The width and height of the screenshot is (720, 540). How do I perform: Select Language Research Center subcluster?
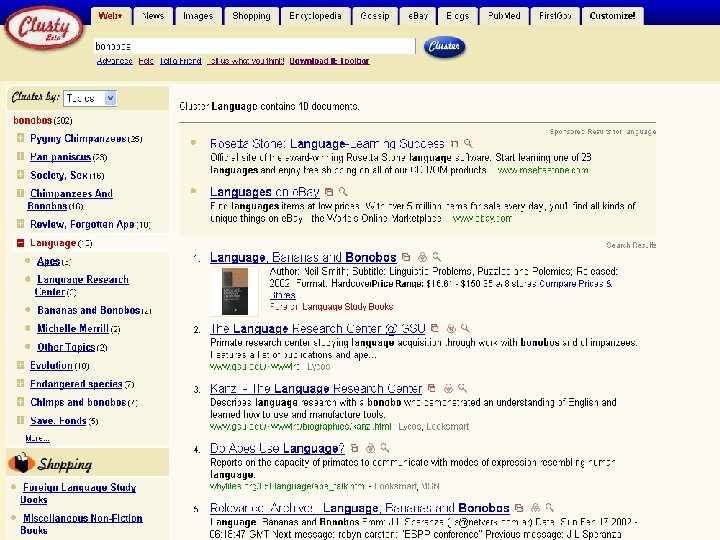point(82,285)
